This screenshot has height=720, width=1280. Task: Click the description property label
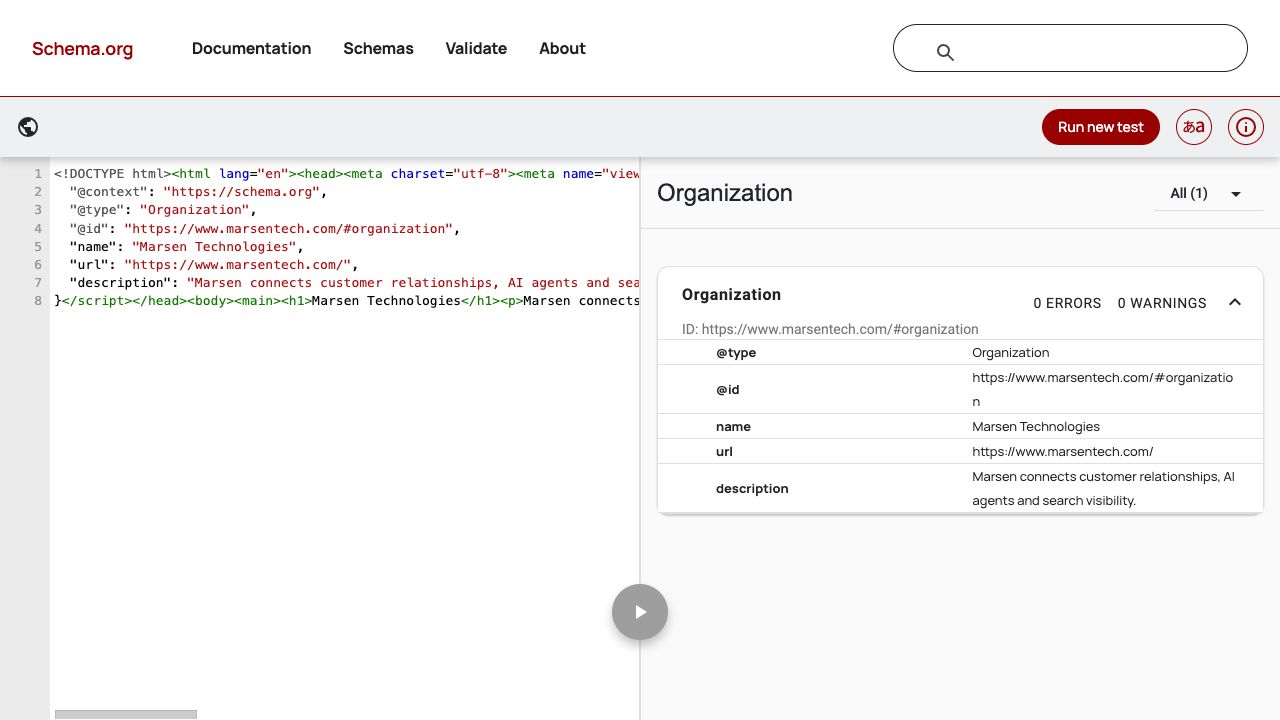(x=752, y=489)
